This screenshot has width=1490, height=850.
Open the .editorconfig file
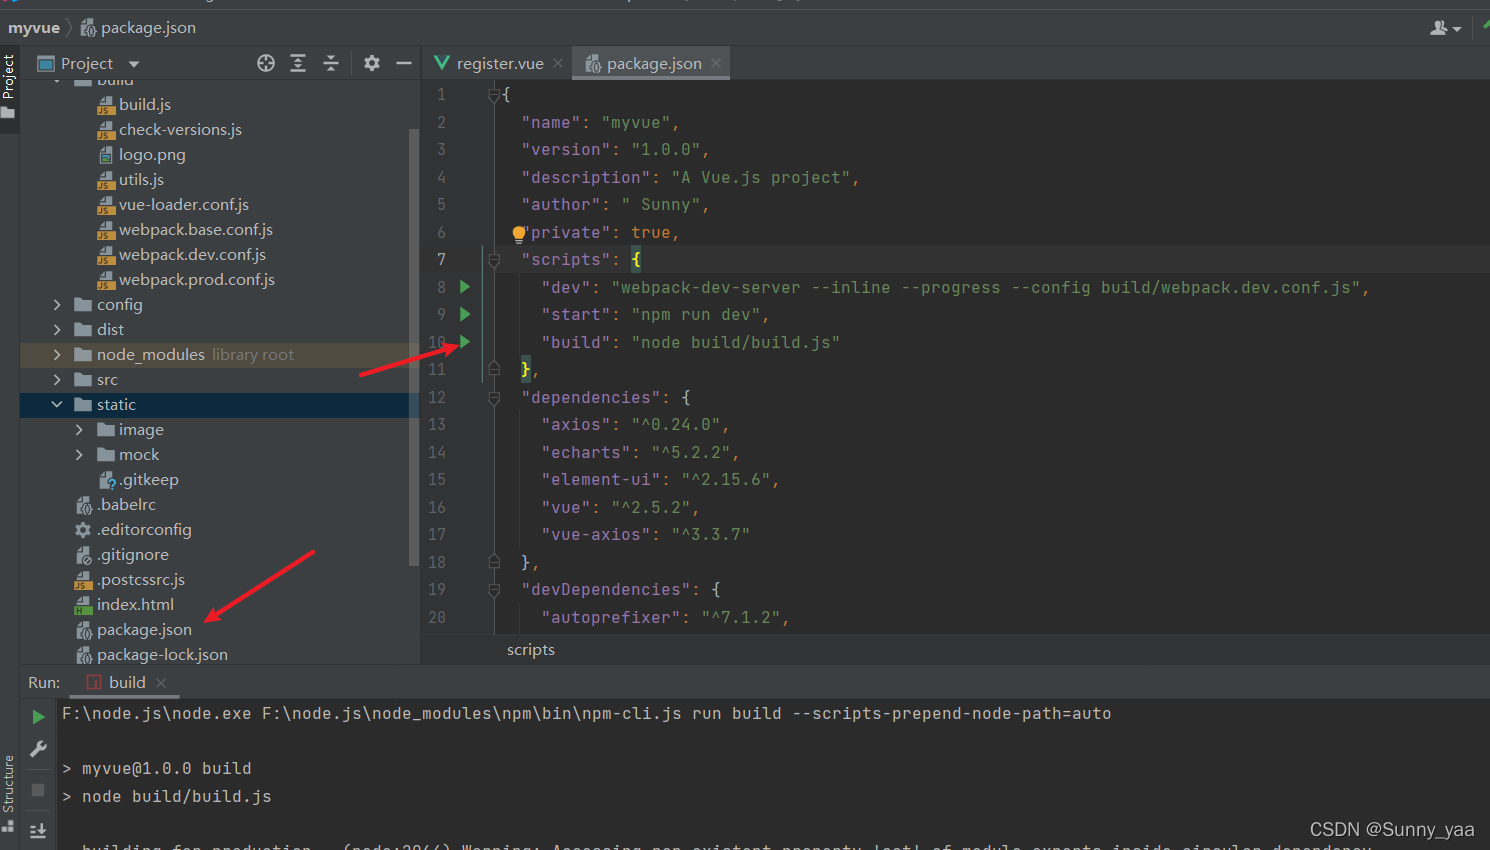pos(144,529)
